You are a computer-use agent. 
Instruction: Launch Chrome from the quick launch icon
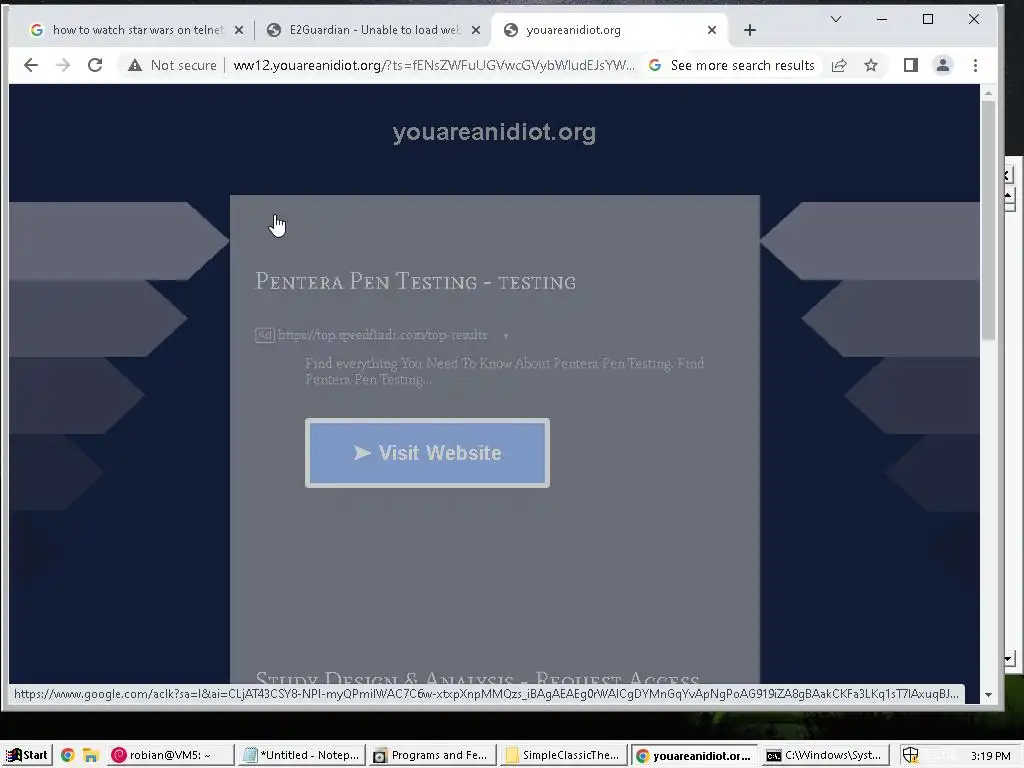coord(67,756)
